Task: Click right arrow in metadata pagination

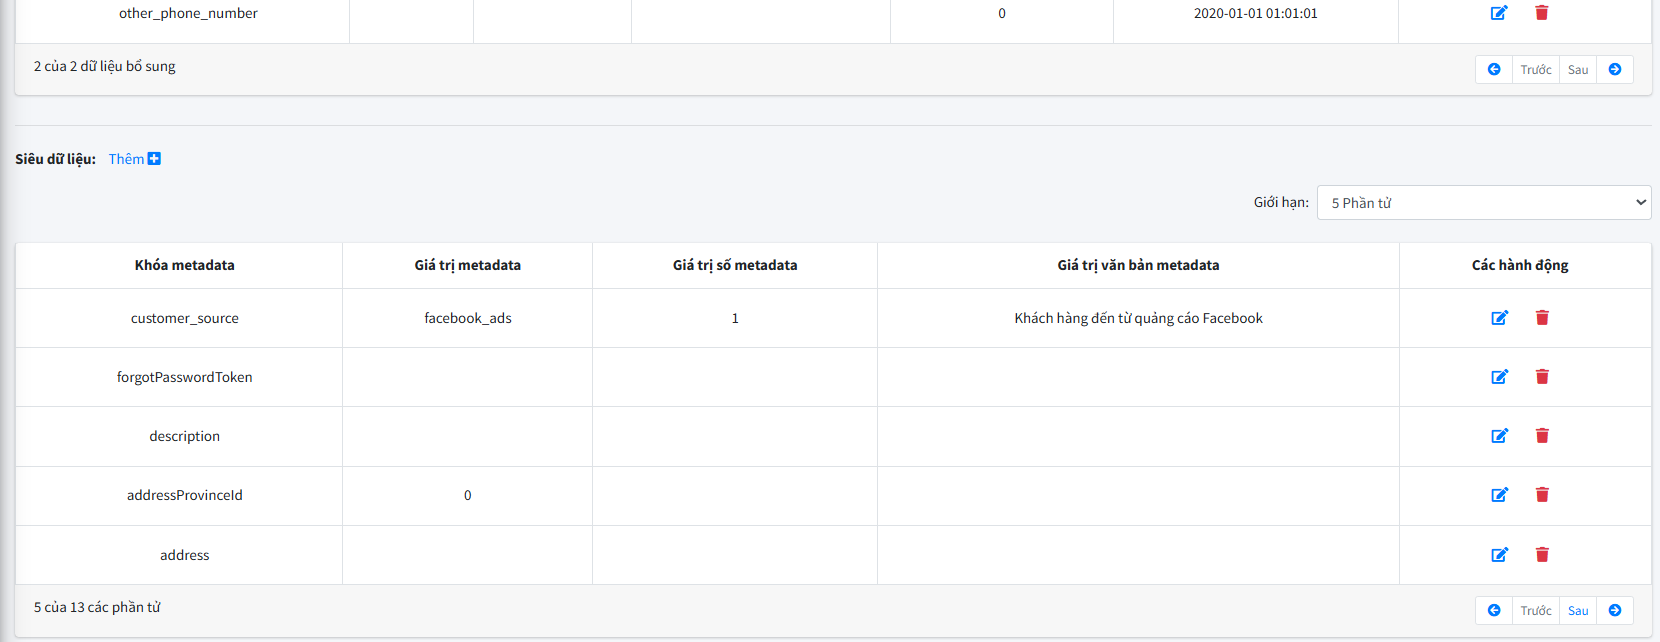Action: tap(1615, 611)
